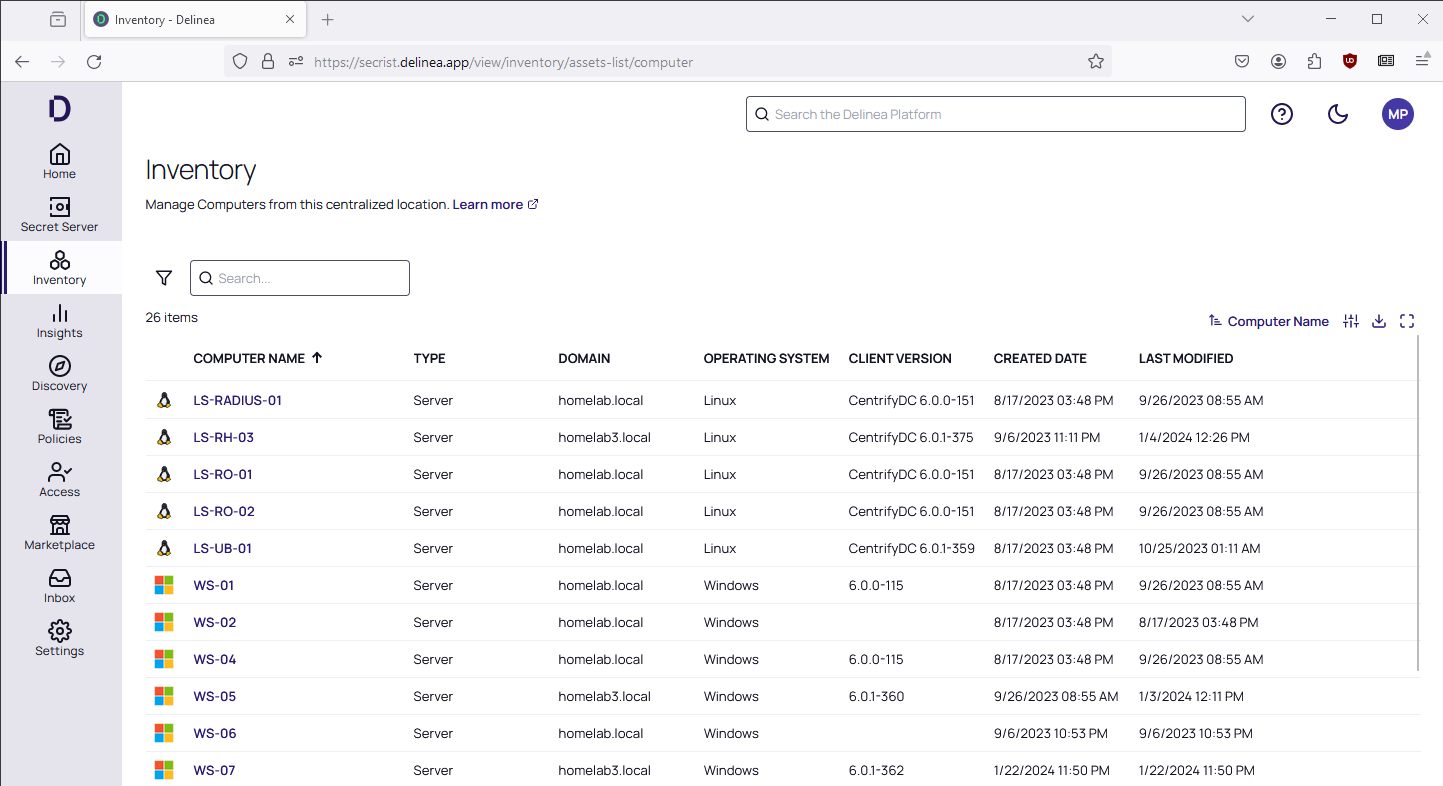Open the help question mark icon

pyautogui.click(x=1281, y=113)
